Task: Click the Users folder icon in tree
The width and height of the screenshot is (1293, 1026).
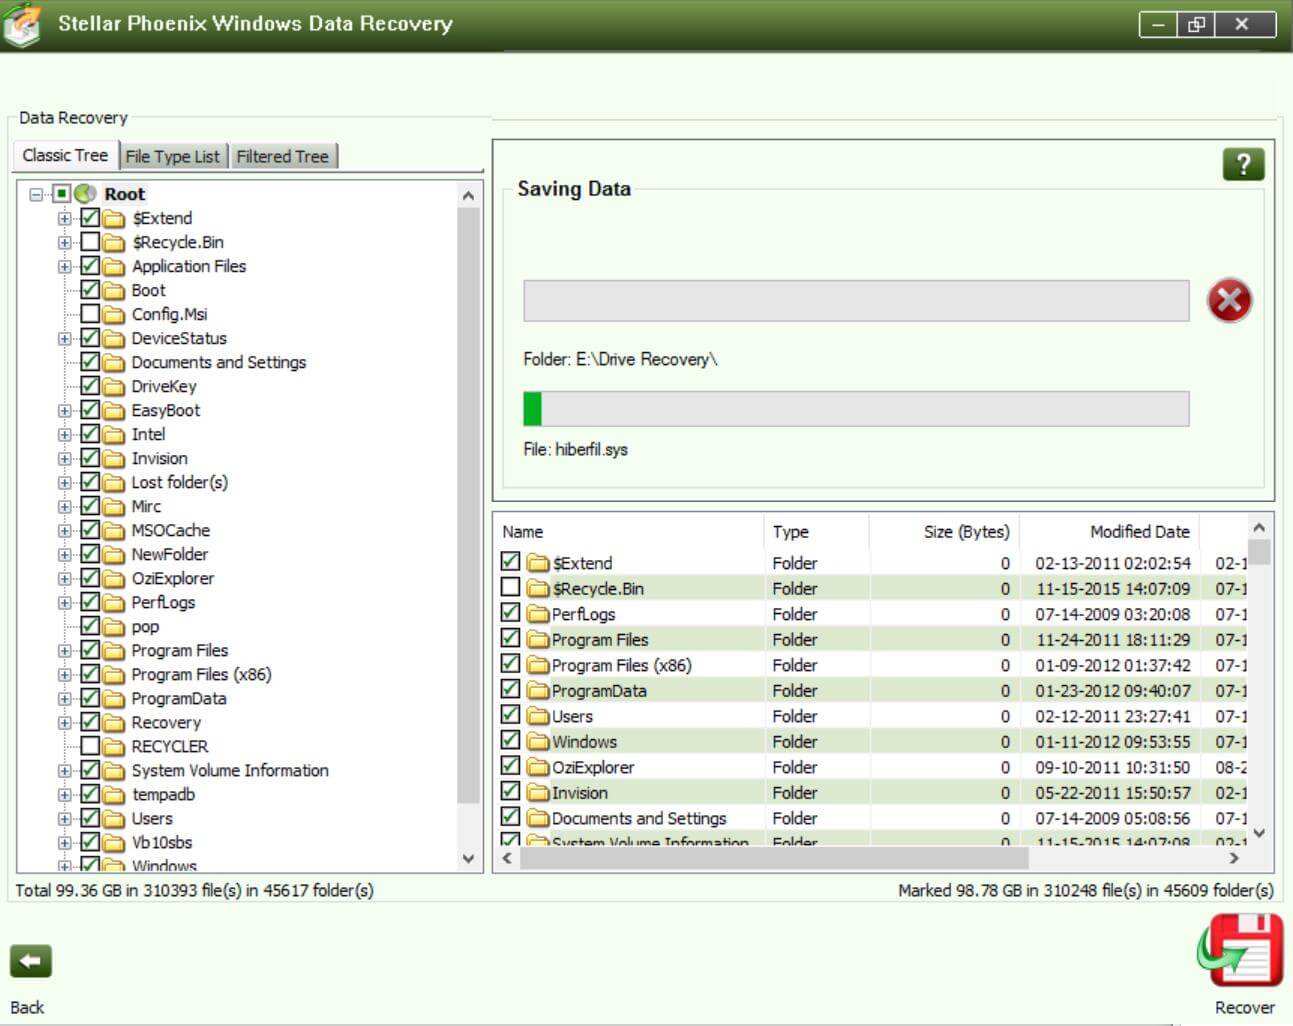Action: [x=114, y=819]
